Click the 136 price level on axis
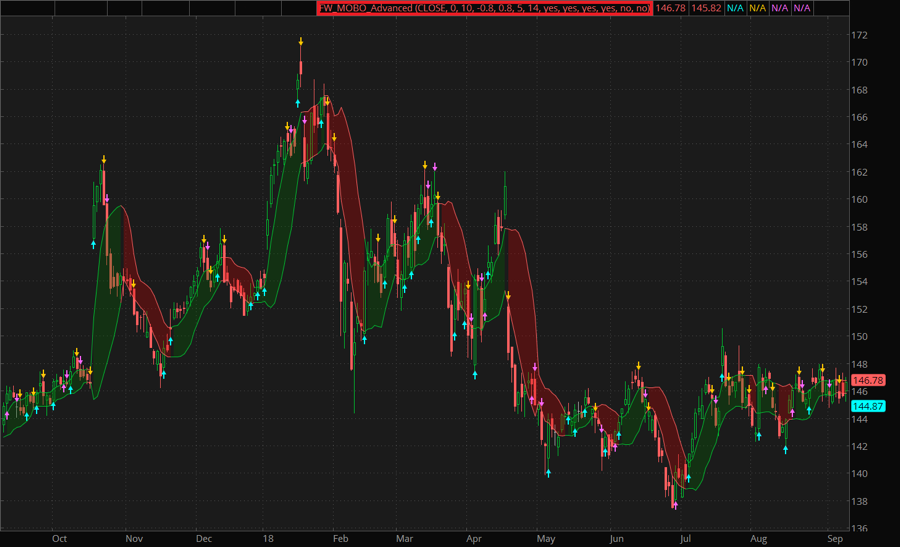The image size is (900, 547). [859, 529]
